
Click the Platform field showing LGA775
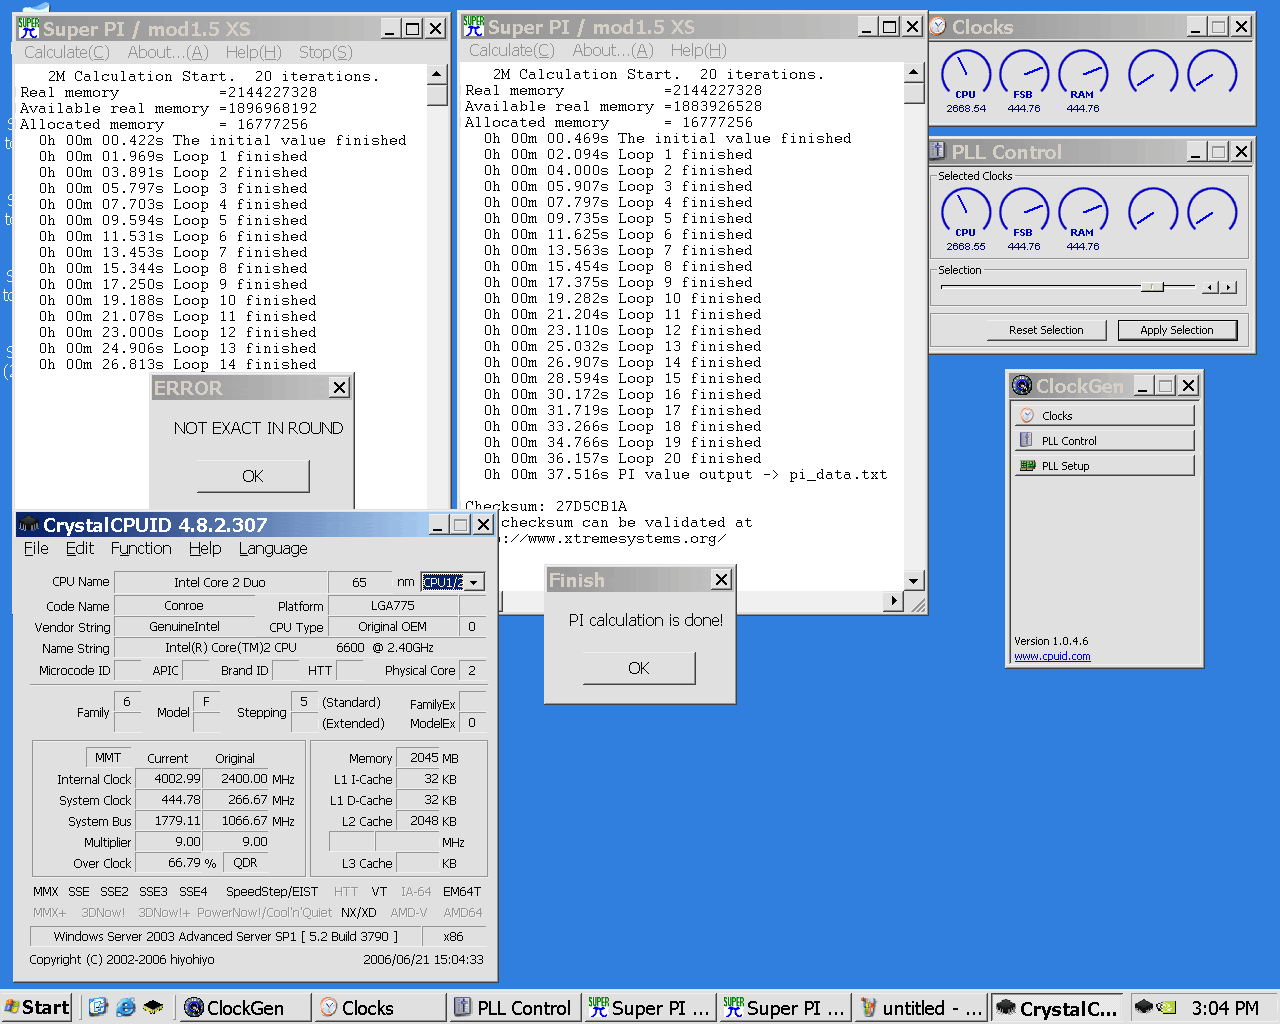pyautogui.click(x=393, y=605)
